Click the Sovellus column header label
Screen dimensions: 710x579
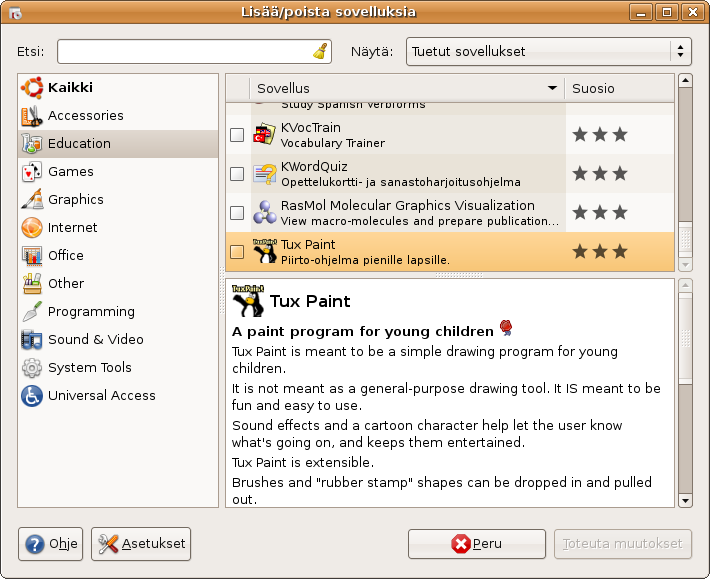[283, 88]
